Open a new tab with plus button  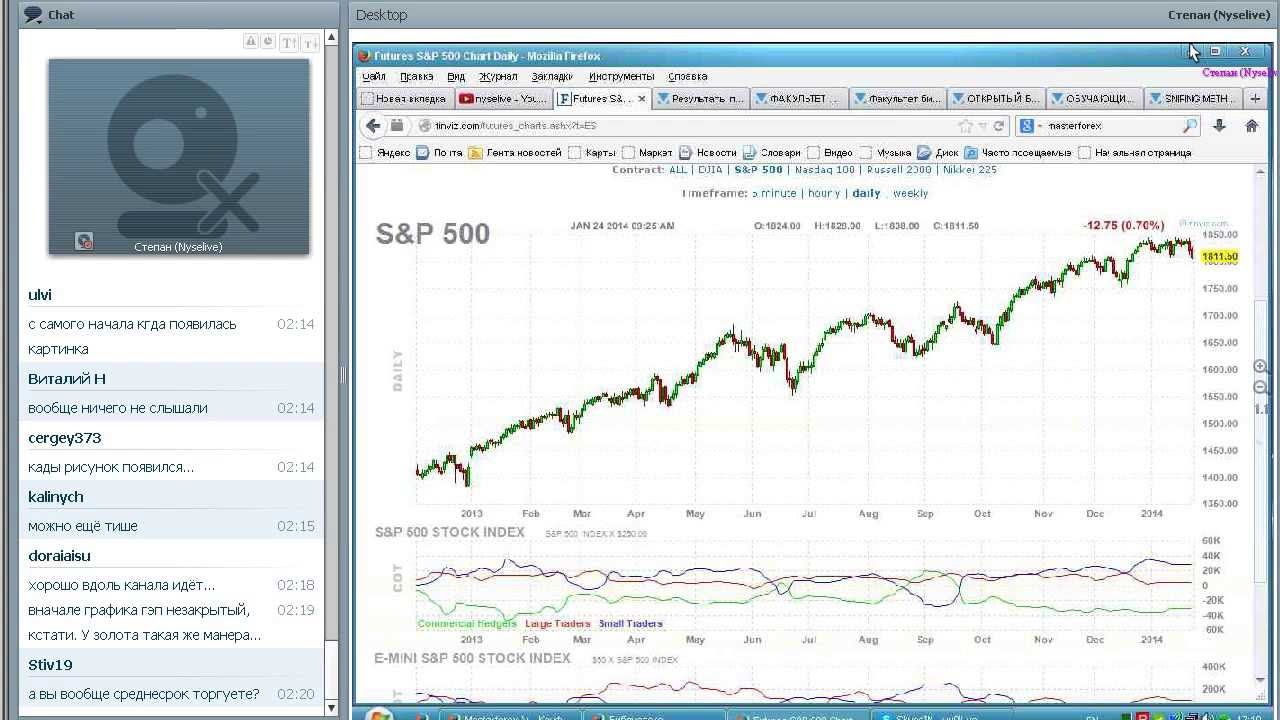(1255, 99)
